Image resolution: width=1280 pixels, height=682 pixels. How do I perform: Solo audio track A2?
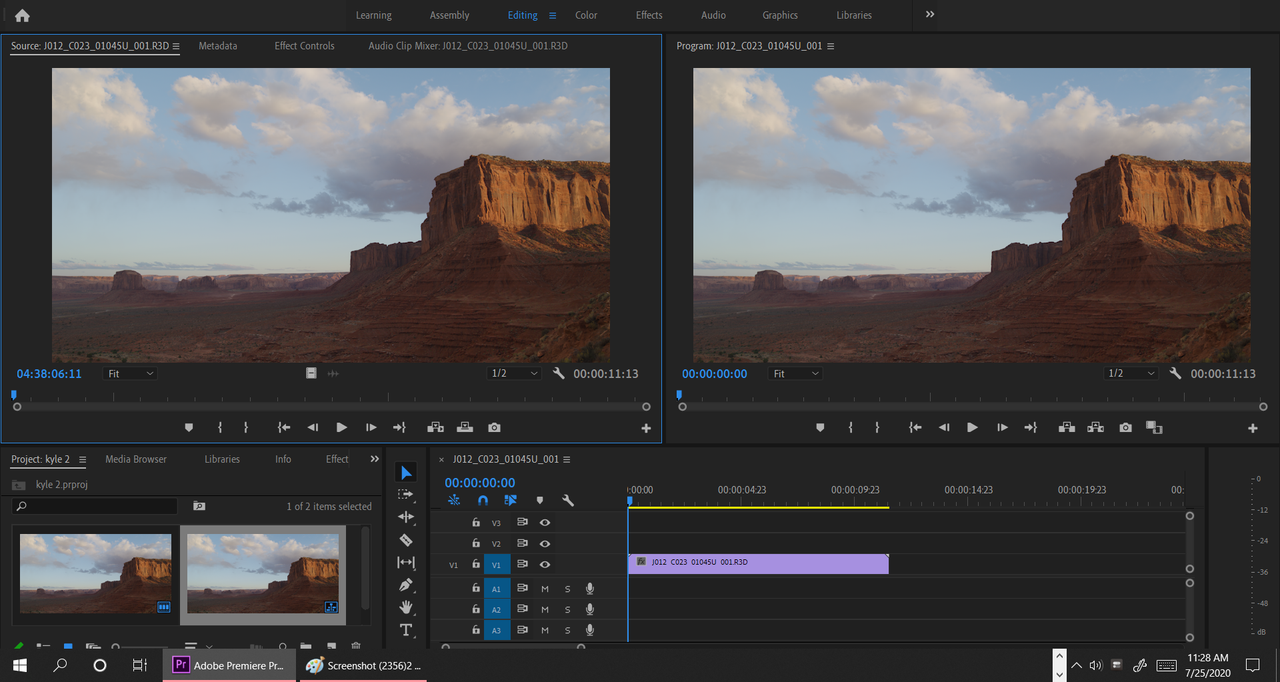coord(567,609)
